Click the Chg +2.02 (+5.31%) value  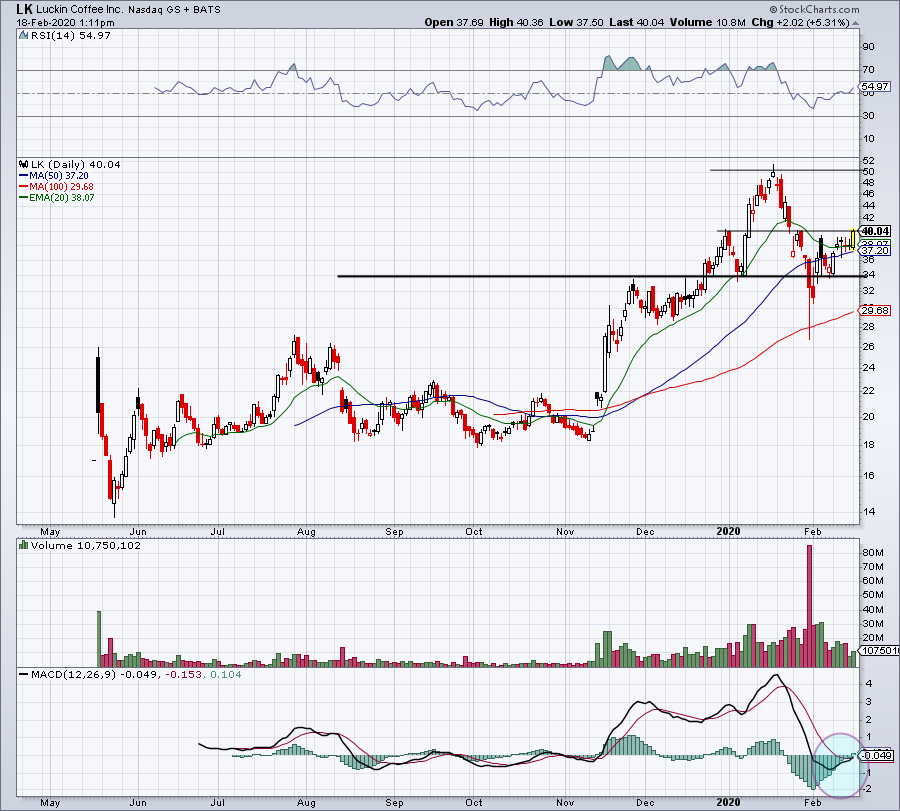[800, 22]
